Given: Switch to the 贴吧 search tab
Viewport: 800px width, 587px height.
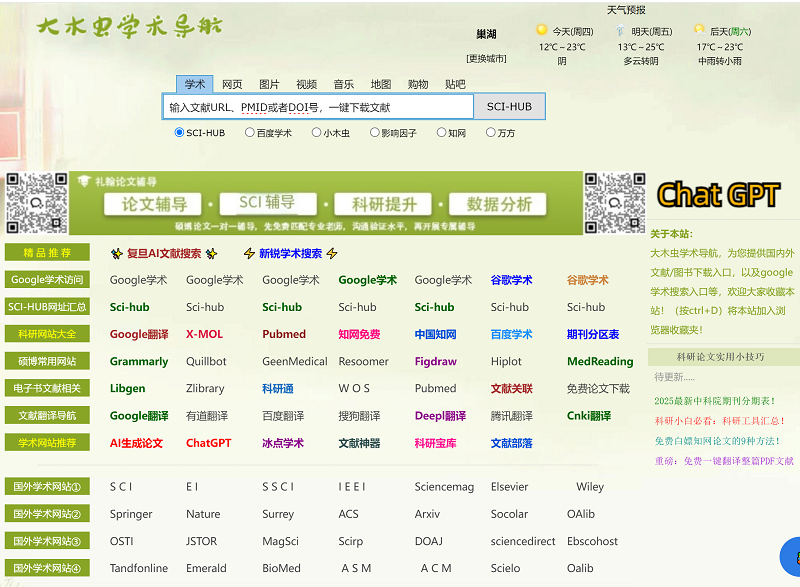Looking at the screenshot, I should click(455, 84).
